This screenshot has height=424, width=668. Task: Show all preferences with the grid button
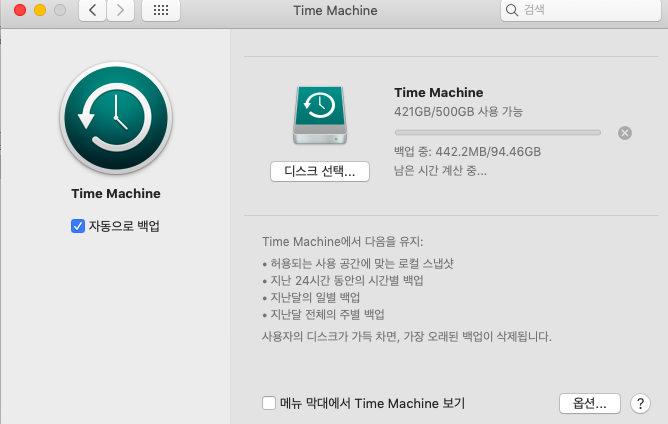pyautogui.click(x=161, y=10)
